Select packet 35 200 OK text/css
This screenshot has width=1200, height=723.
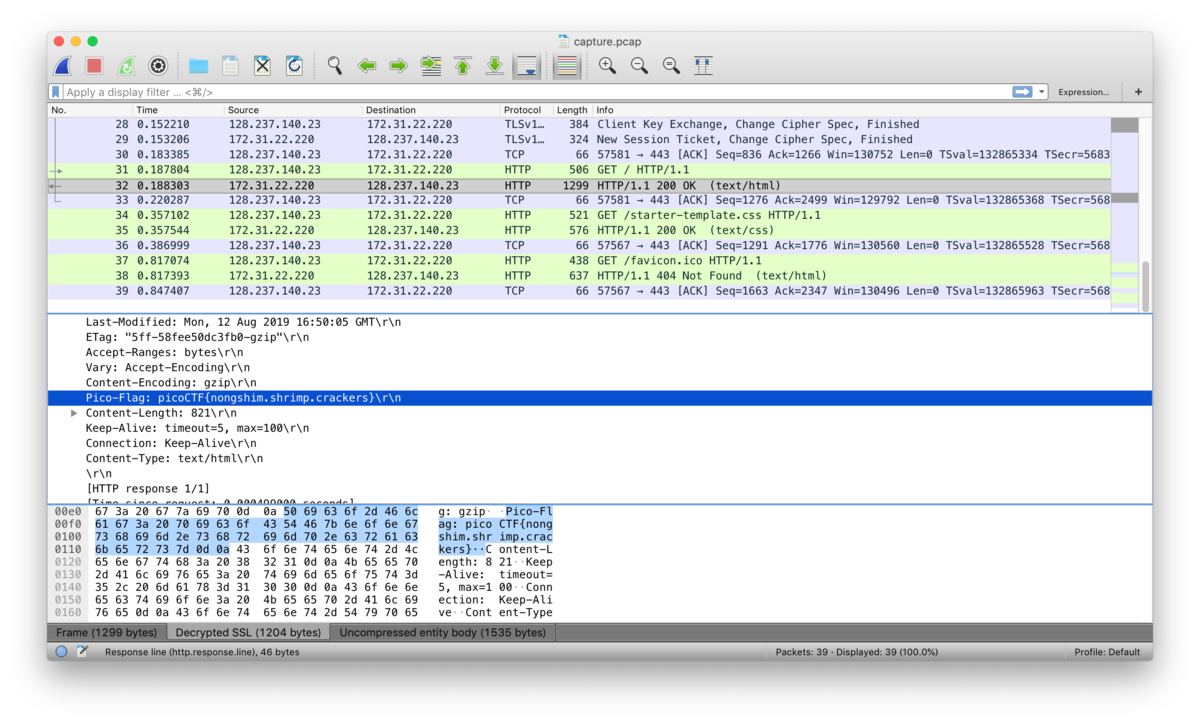[x=579, y=230]
